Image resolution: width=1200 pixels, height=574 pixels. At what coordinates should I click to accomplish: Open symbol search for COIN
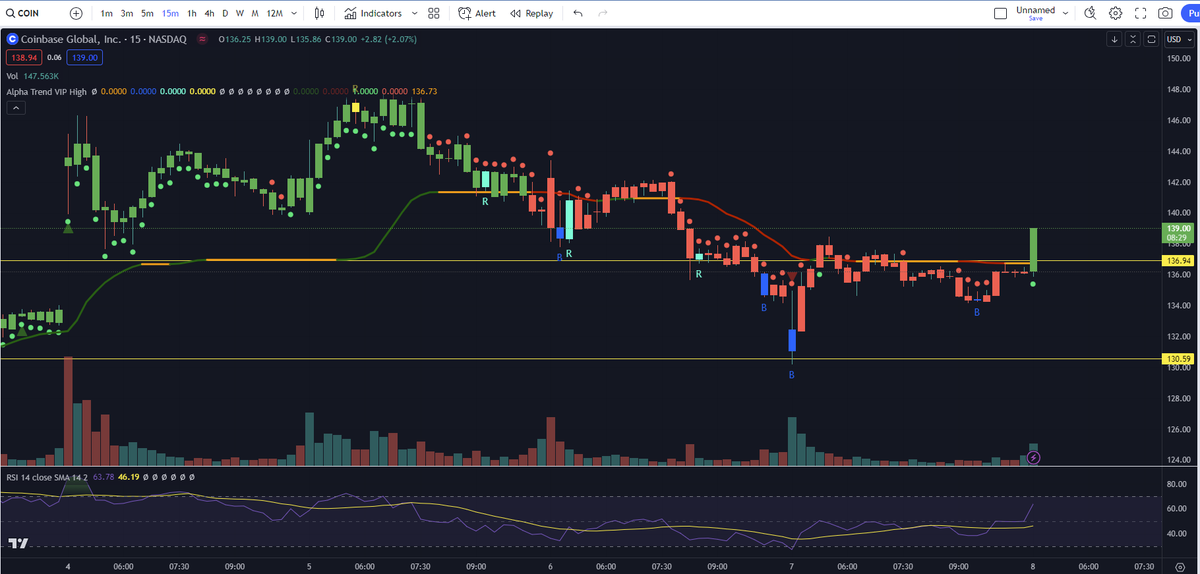(x=22, y=13)
